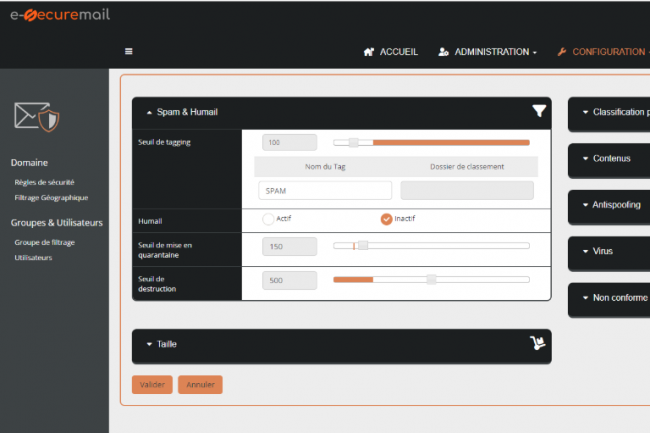This screenshot has width=650, height=433.
Task: Open the Administration dropdown menu
Action: pyautogui.click(x=495, y=52)
